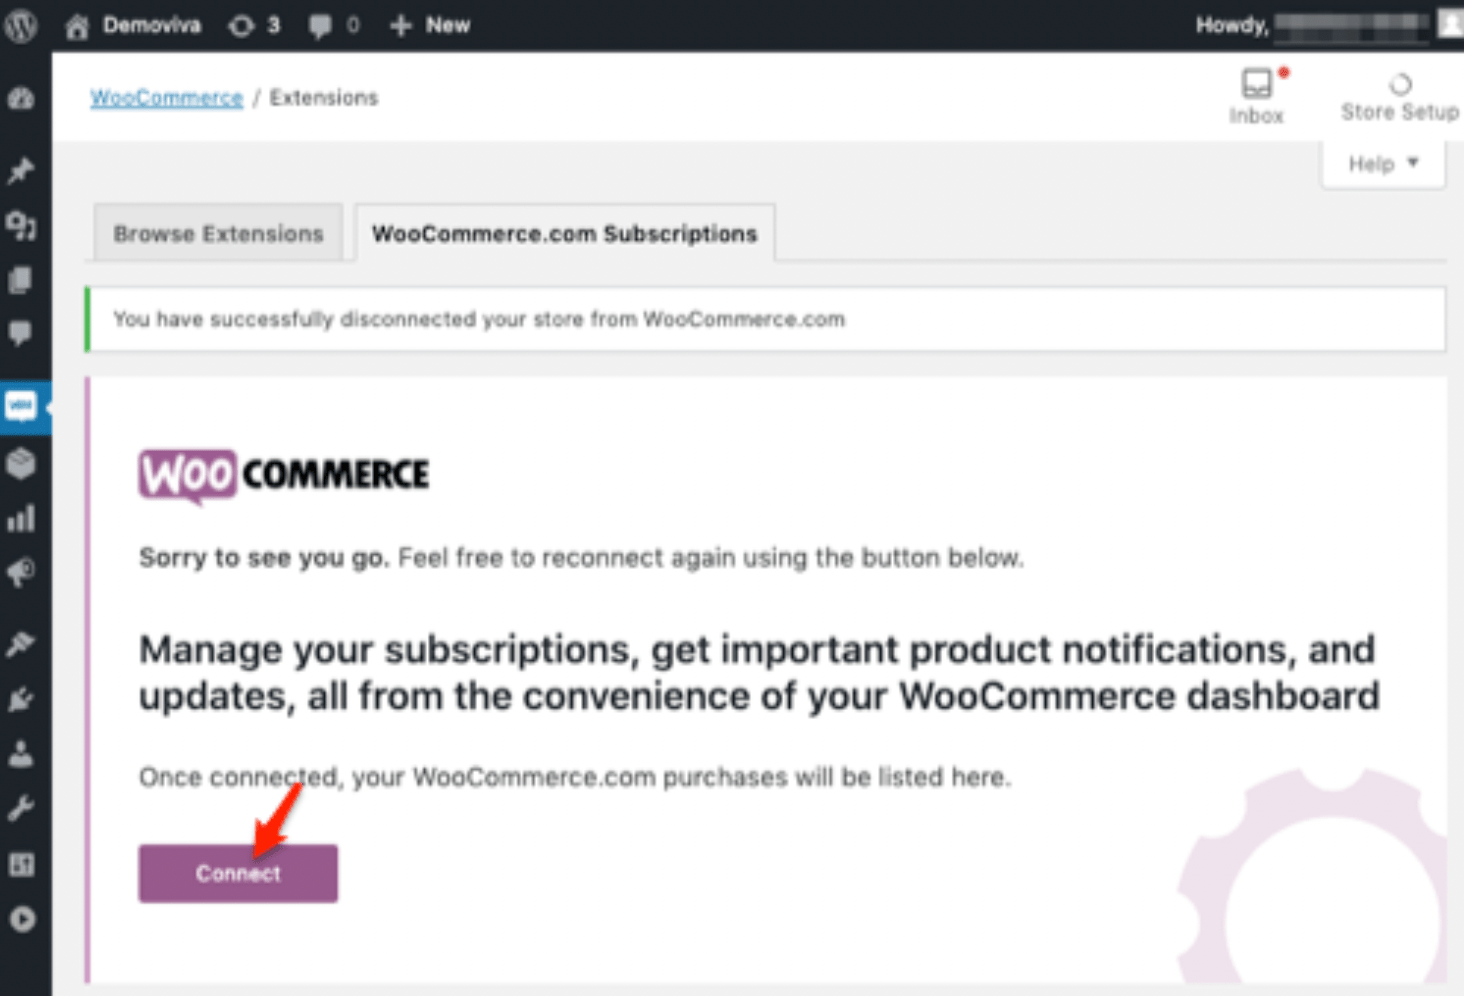Open the Tools wrench icon
The height and width of the screenshot is (996, 1464).
tap(21, 807)
